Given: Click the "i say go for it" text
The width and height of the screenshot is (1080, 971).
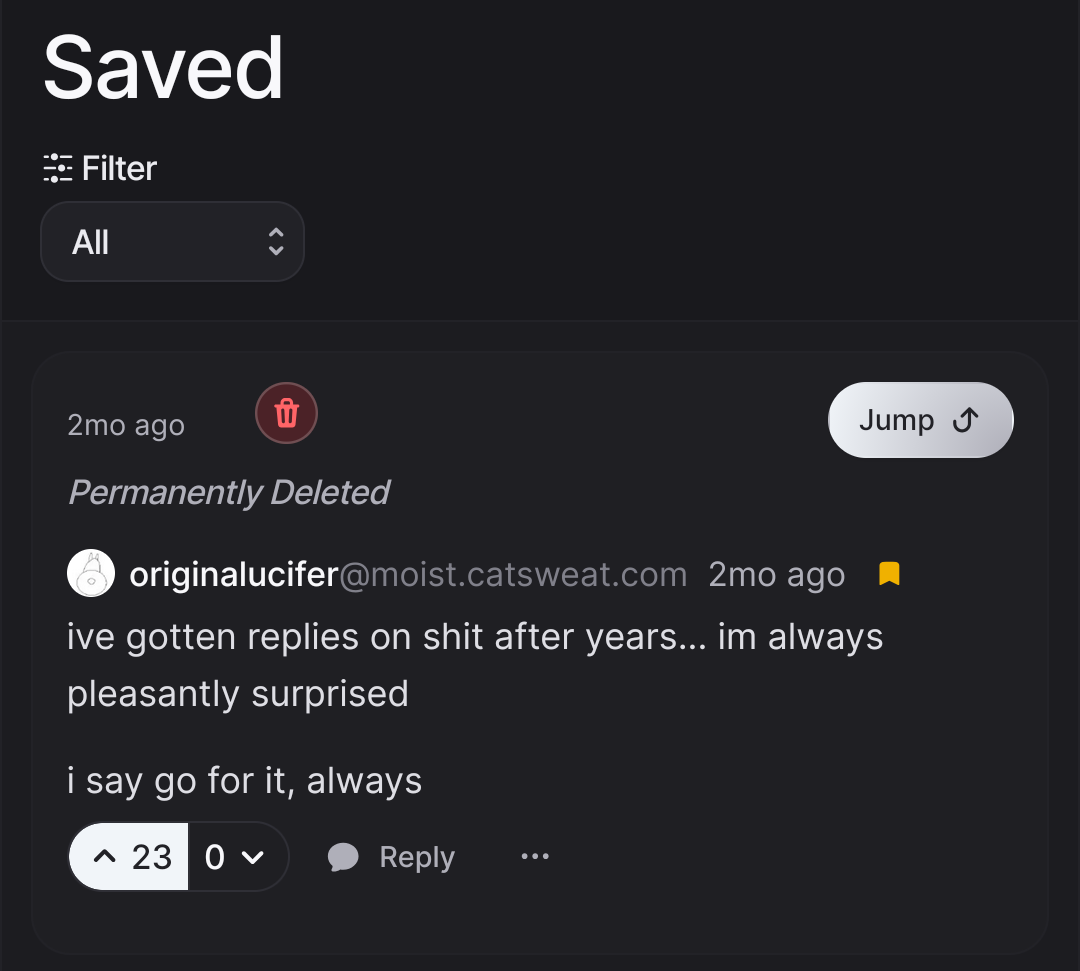Looking at the screenshot, I should click(244, 780).
